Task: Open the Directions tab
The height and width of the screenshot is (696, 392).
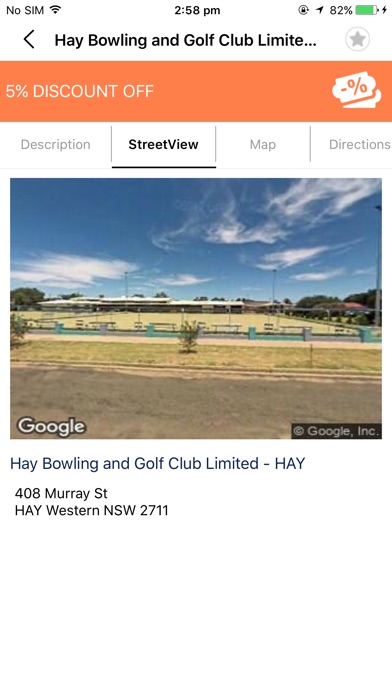Action: click(x=360, y=145)
